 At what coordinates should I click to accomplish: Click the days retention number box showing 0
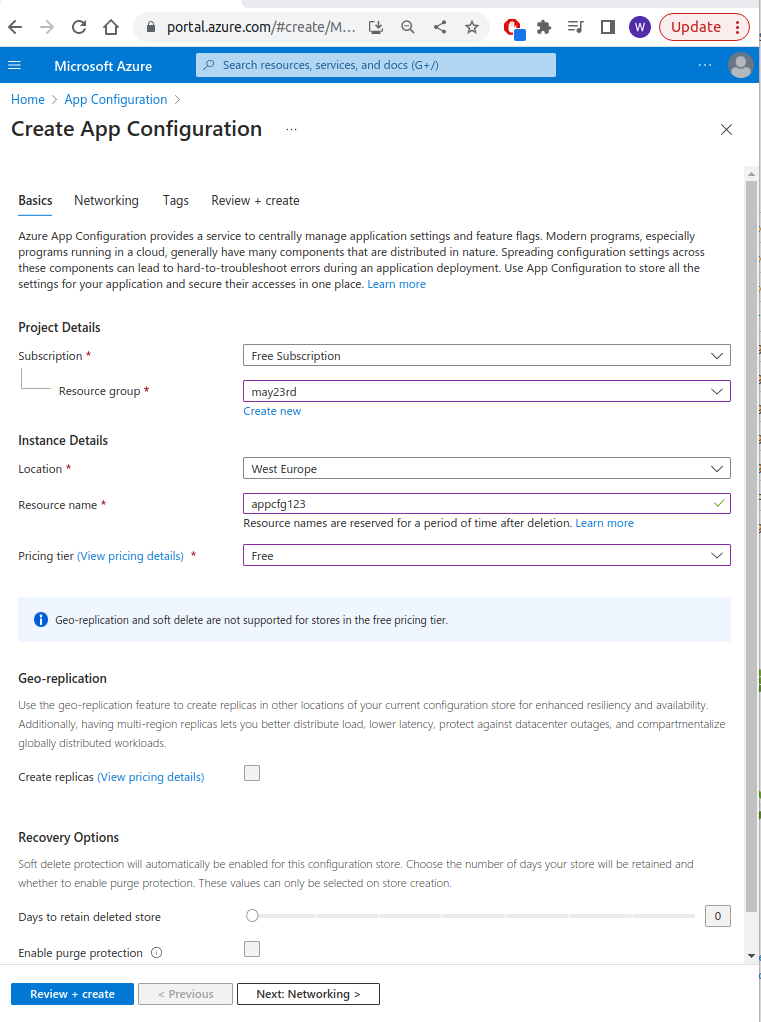717,916
